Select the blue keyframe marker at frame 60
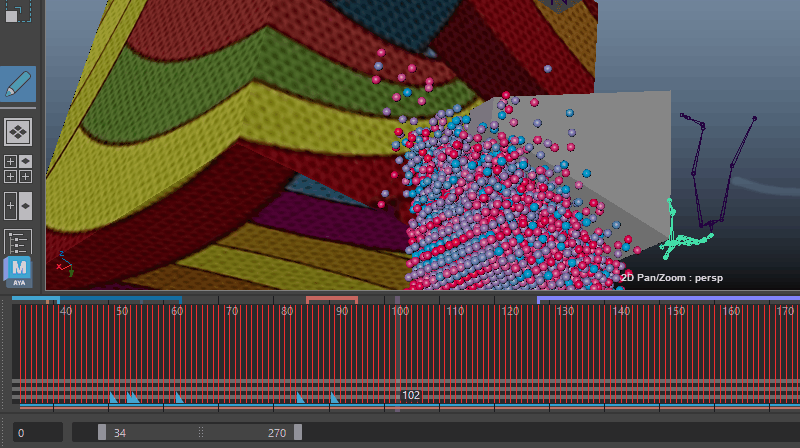The height and width of the screenshot is (448, 800). [x=180, y=398]
